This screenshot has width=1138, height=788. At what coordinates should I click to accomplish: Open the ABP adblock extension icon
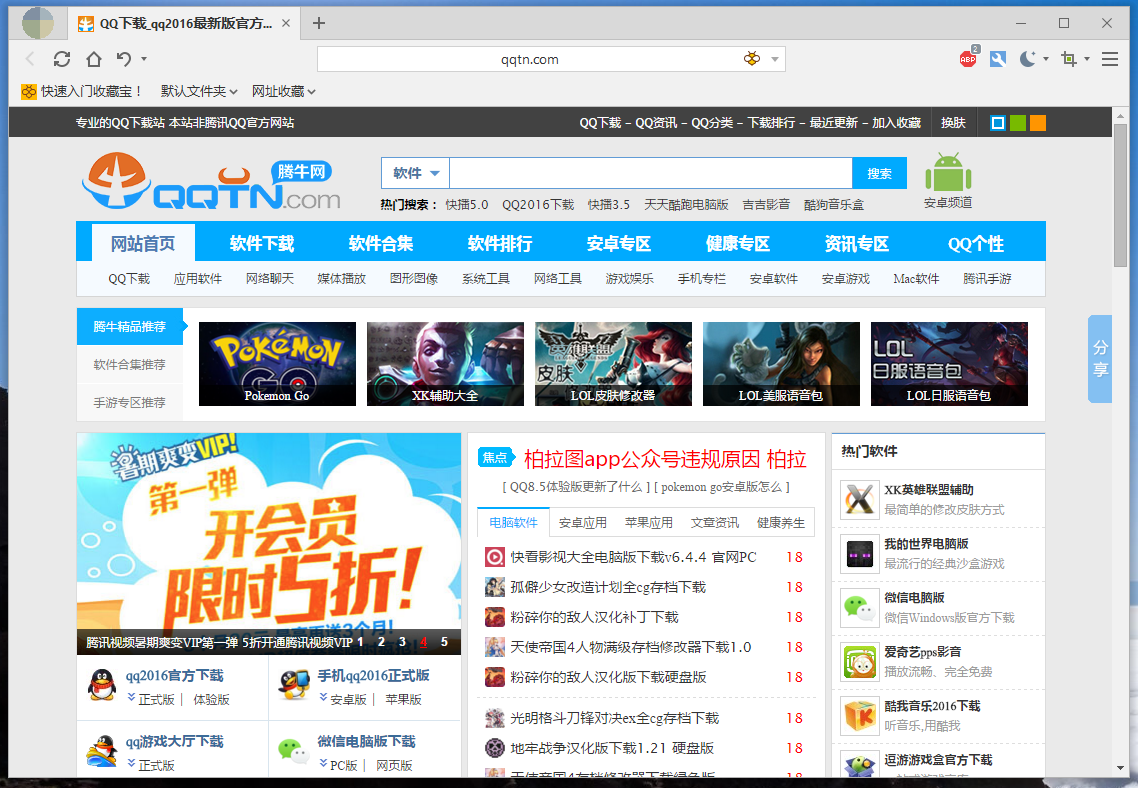(x=968, y=58)
